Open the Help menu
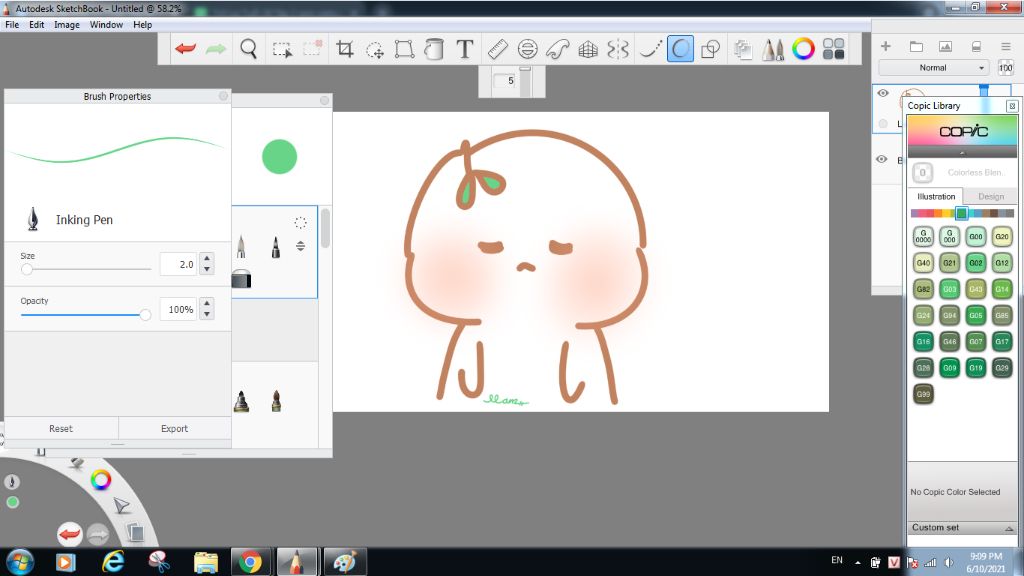The image size is (1024, 576). (x=142, y=25)
